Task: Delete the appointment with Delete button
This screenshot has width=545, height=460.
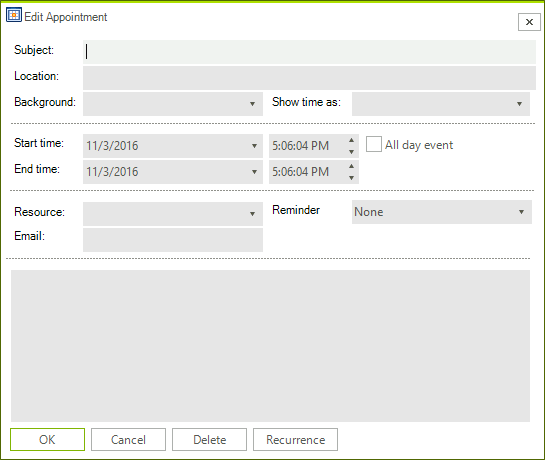Action: (209, 439)
